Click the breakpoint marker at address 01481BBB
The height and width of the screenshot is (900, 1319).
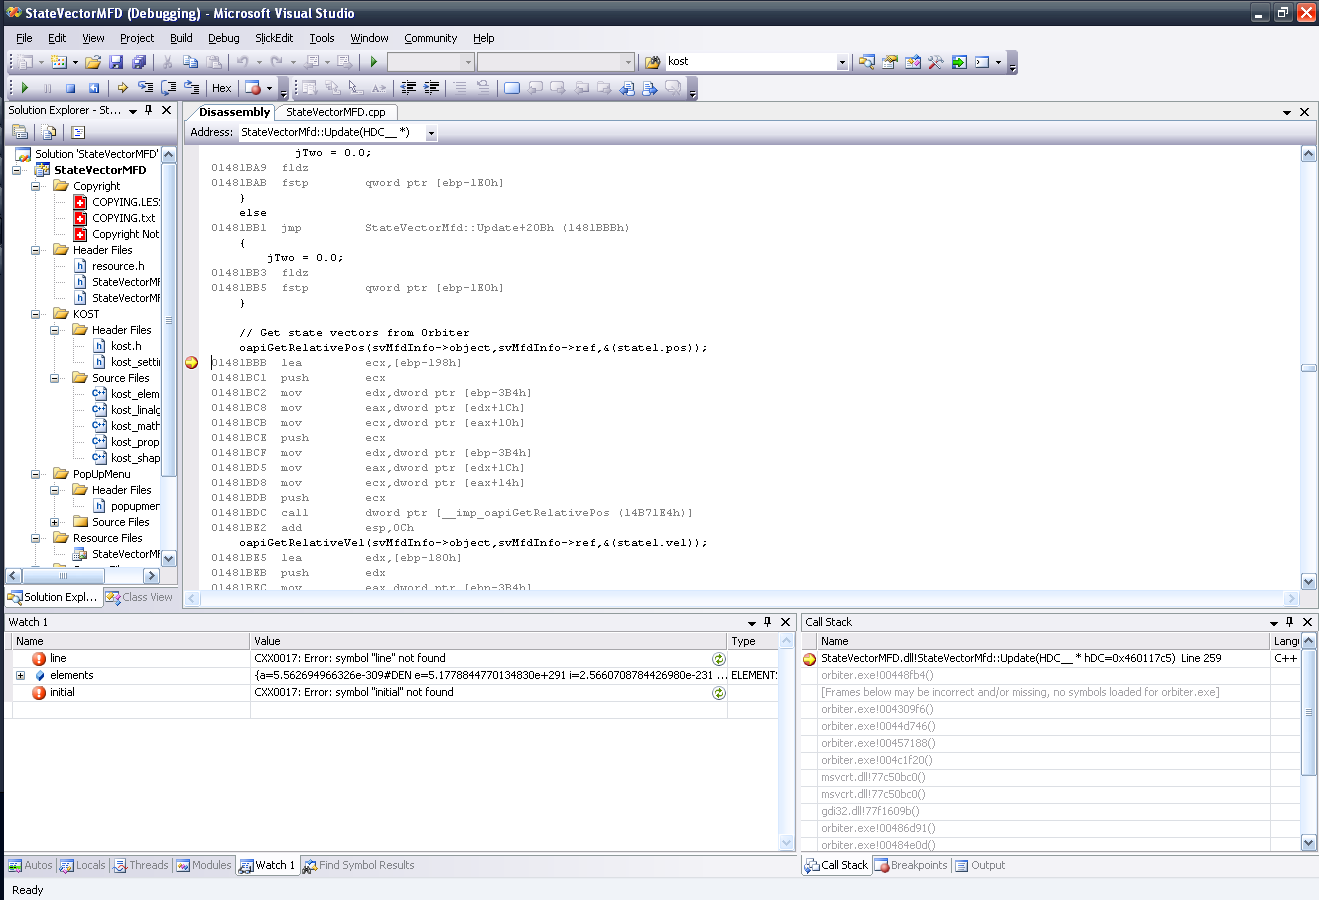(x=191, y=363)
